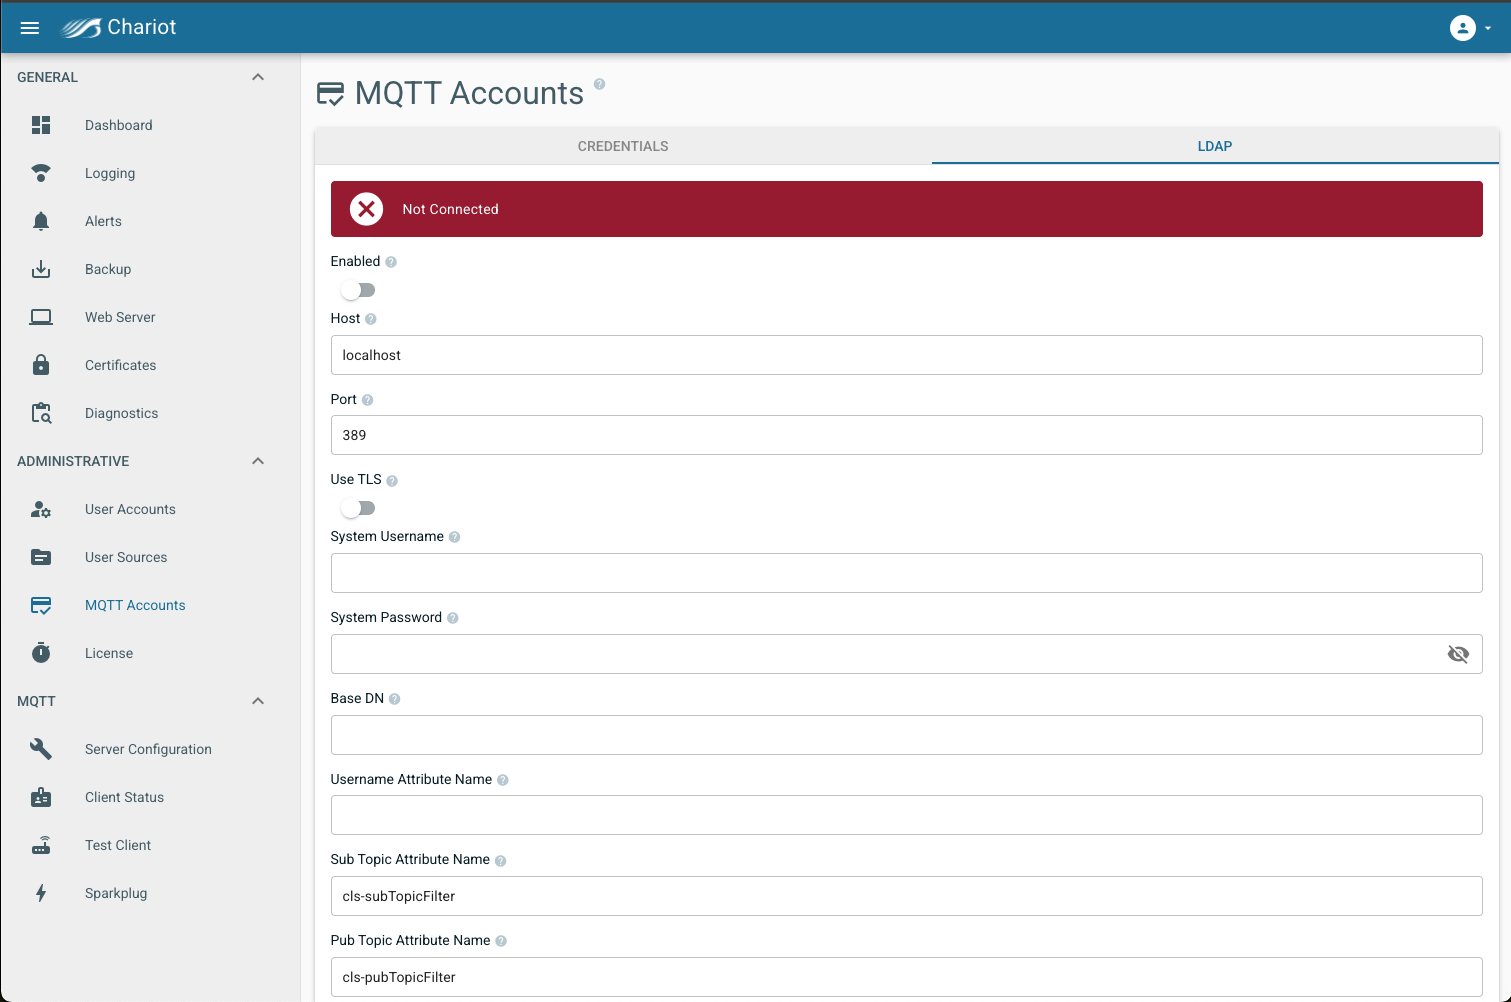Click the Web Server laptop icon
The height and width of the screenshot is (1002, 1511).
coord(41,317)
